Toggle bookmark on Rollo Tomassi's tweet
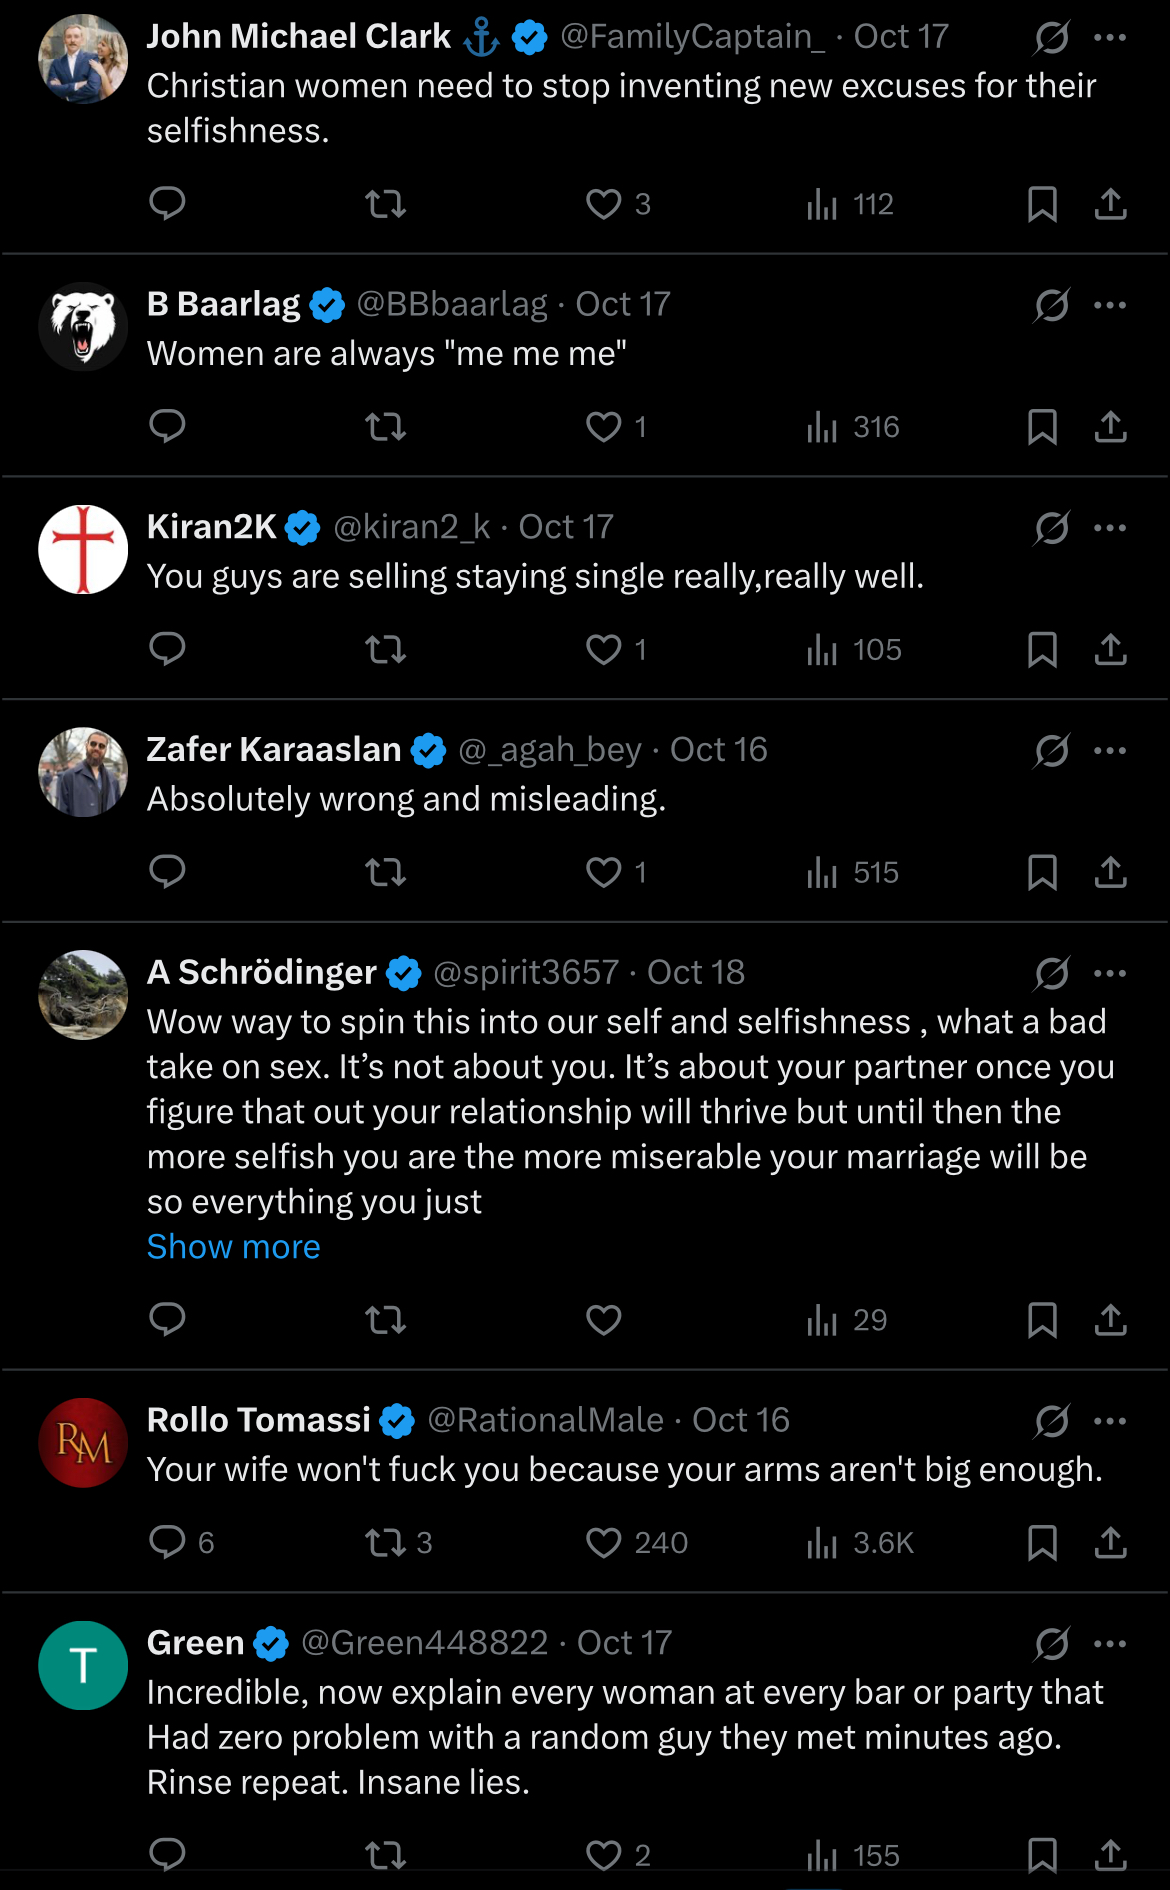 pyautogui.click(x=1042, y=1542)
